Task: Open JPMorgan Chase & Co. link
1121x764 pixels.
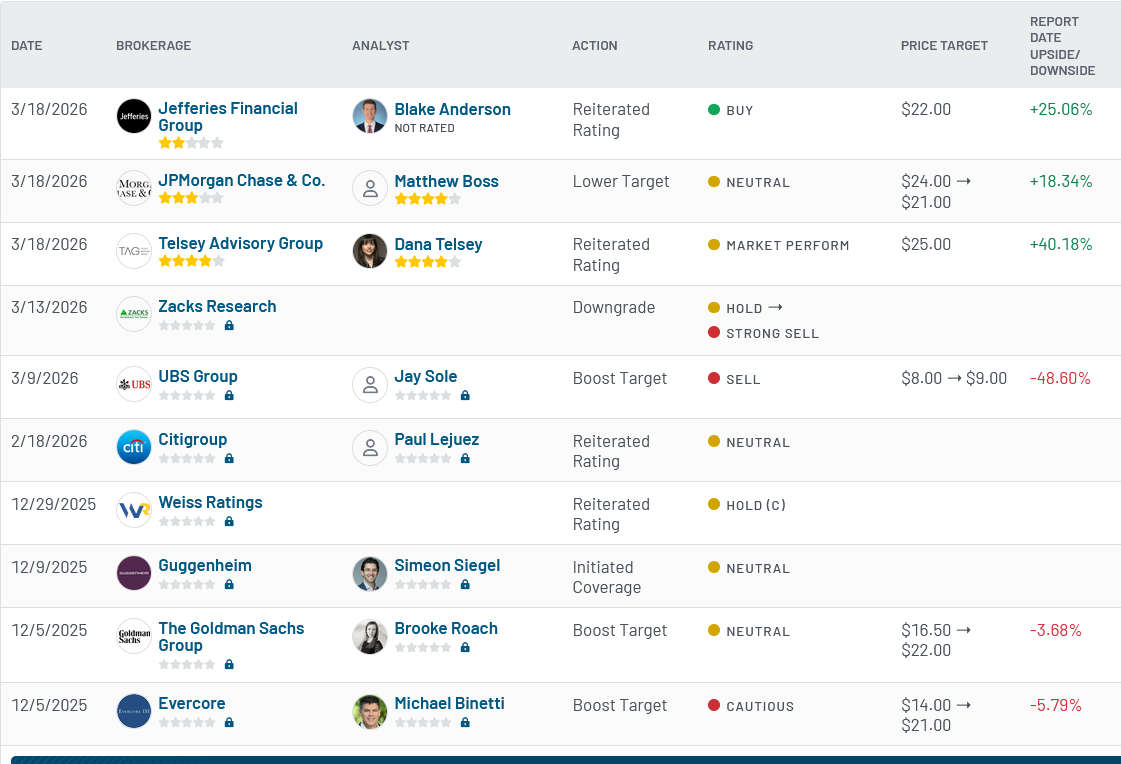Action: [242, 180]
